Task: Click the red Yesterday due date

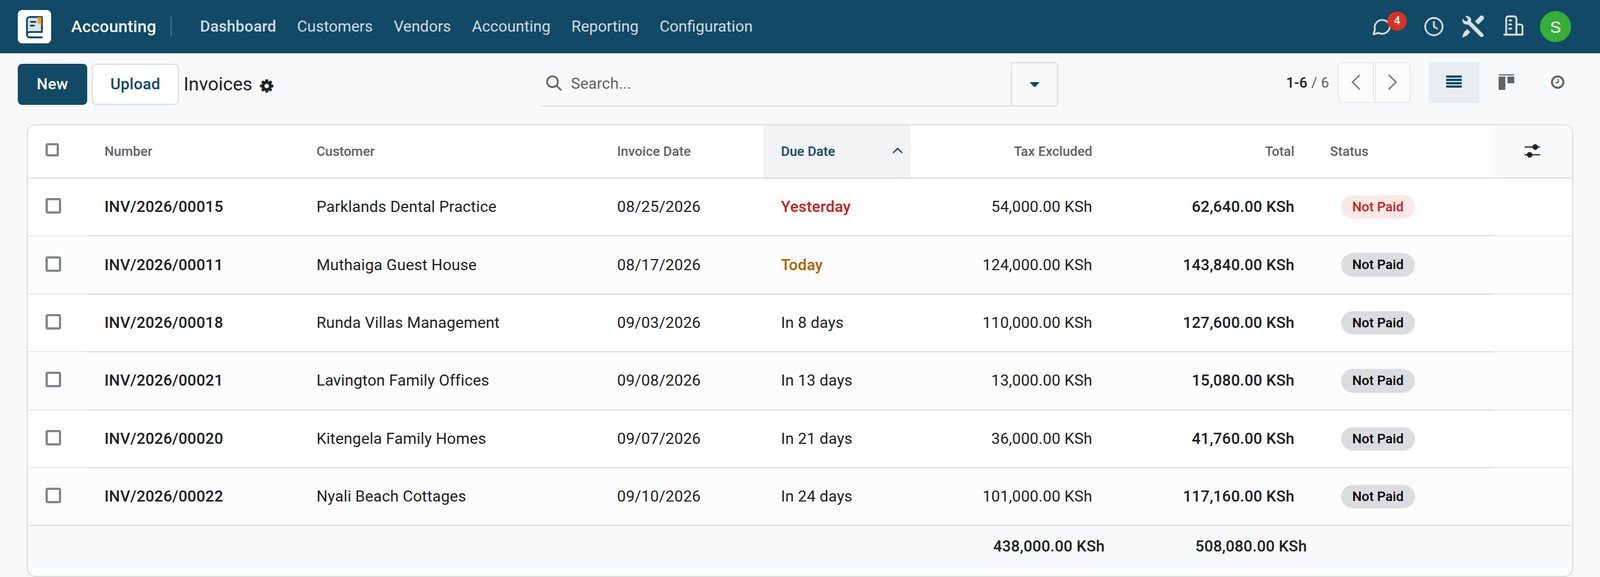Action: click(x=815, y=206)
